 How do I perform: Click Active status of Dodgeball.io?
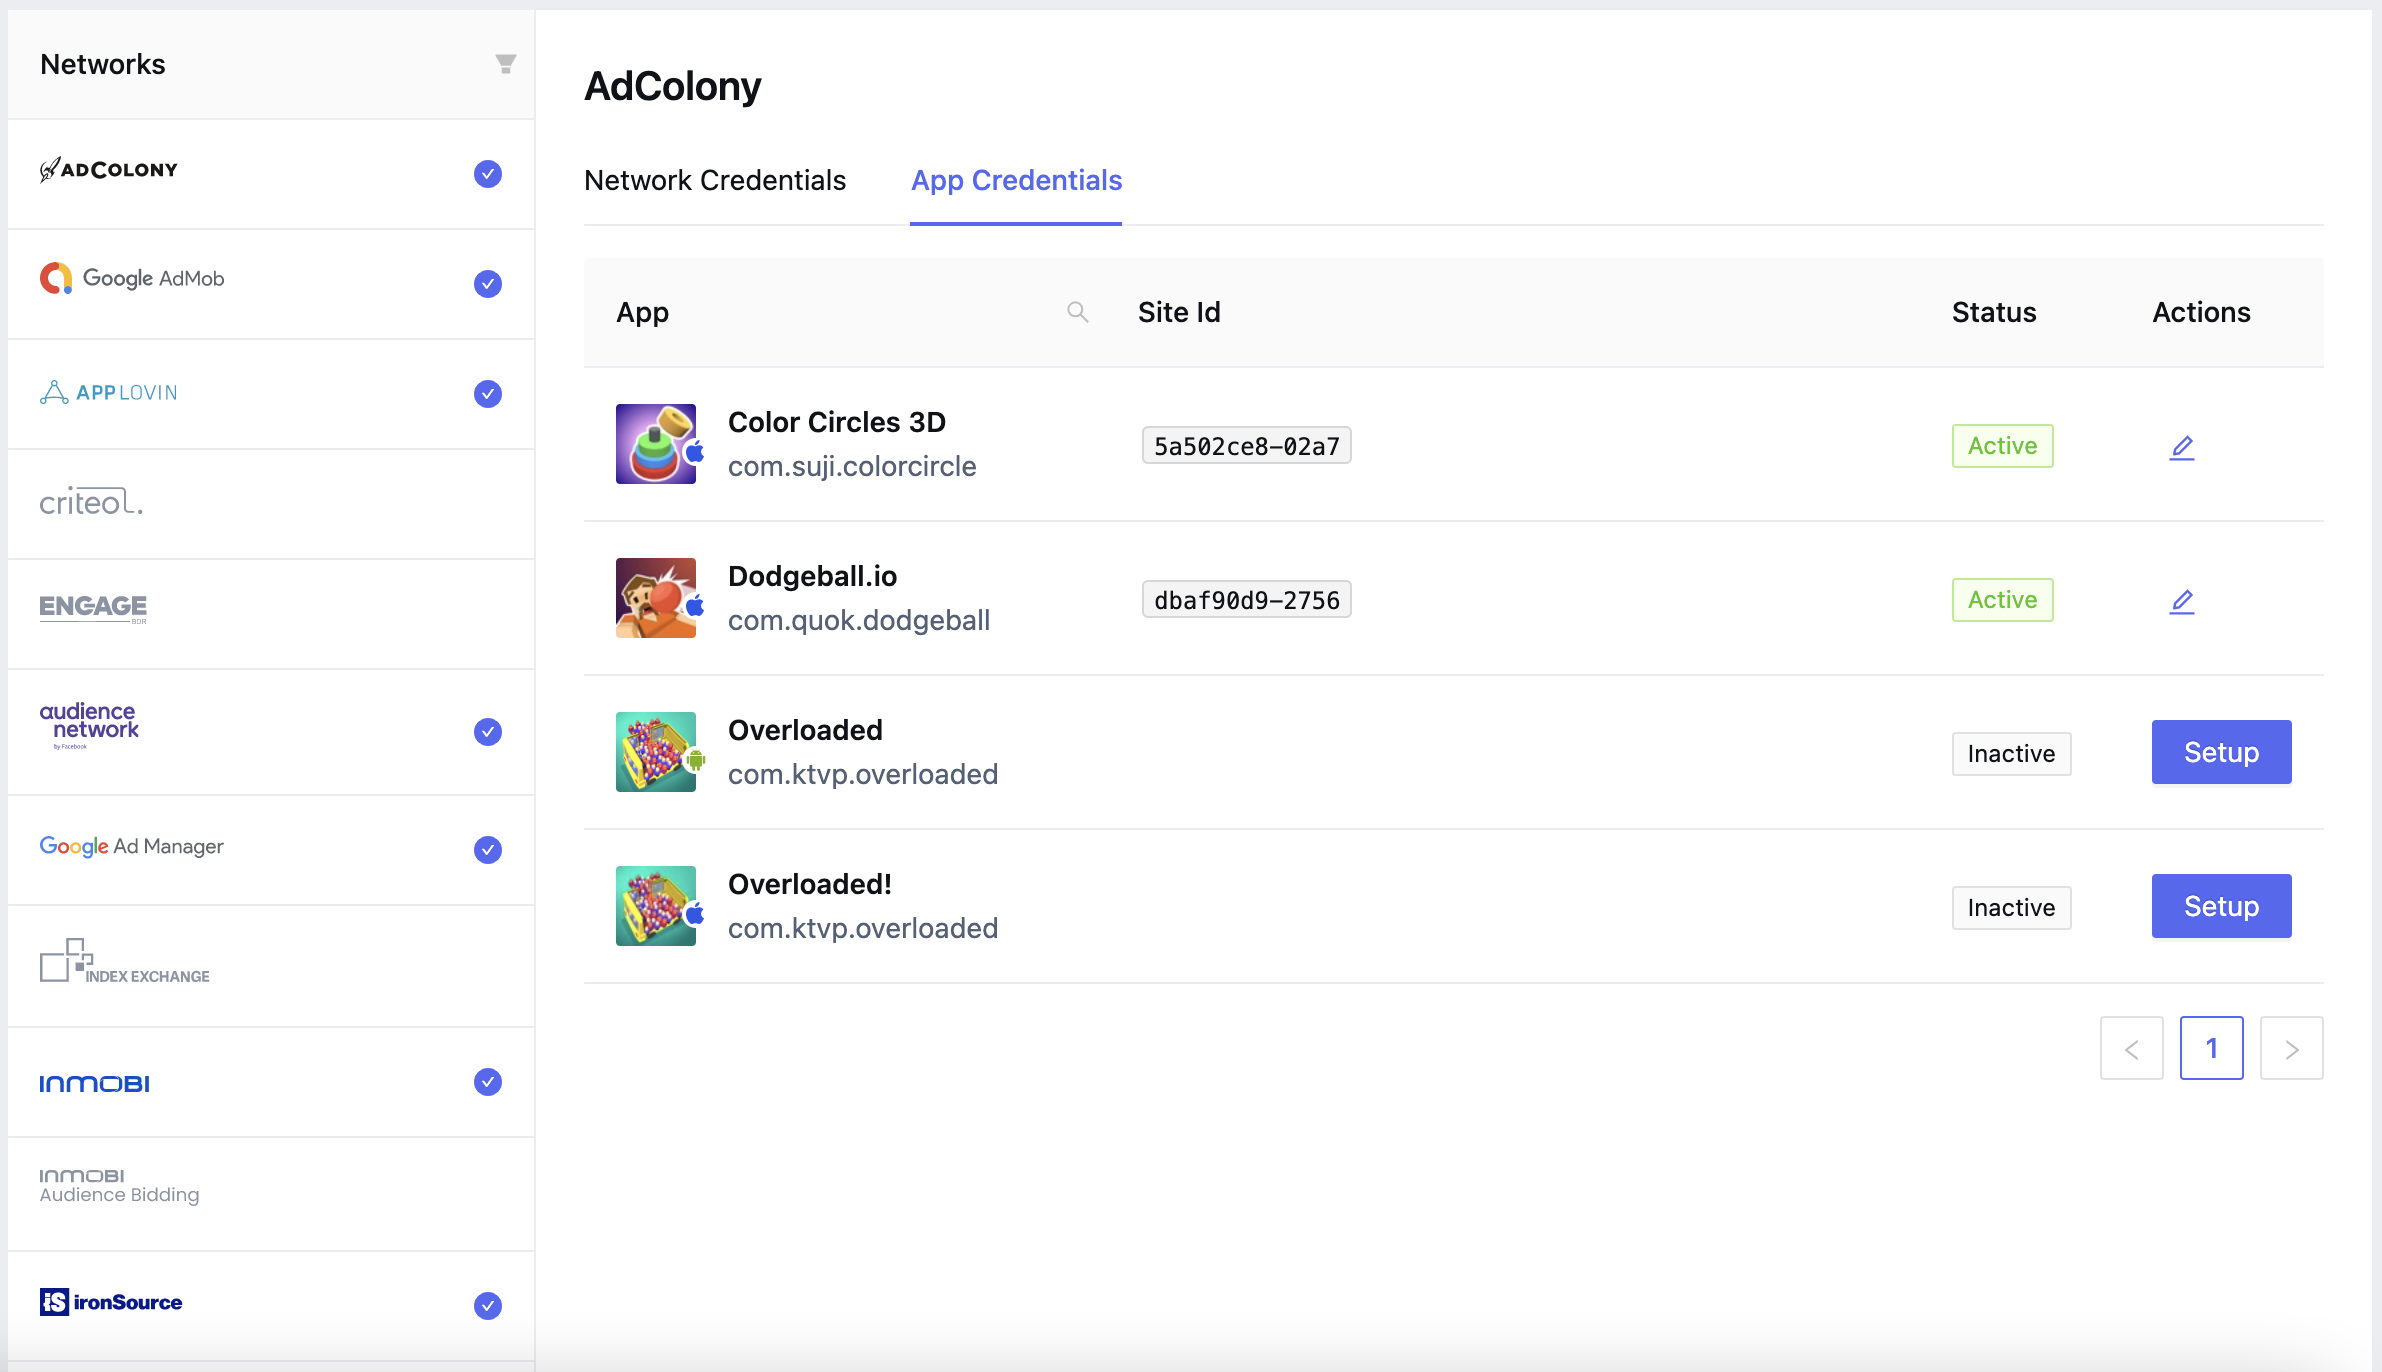[x=2003, y=600]
